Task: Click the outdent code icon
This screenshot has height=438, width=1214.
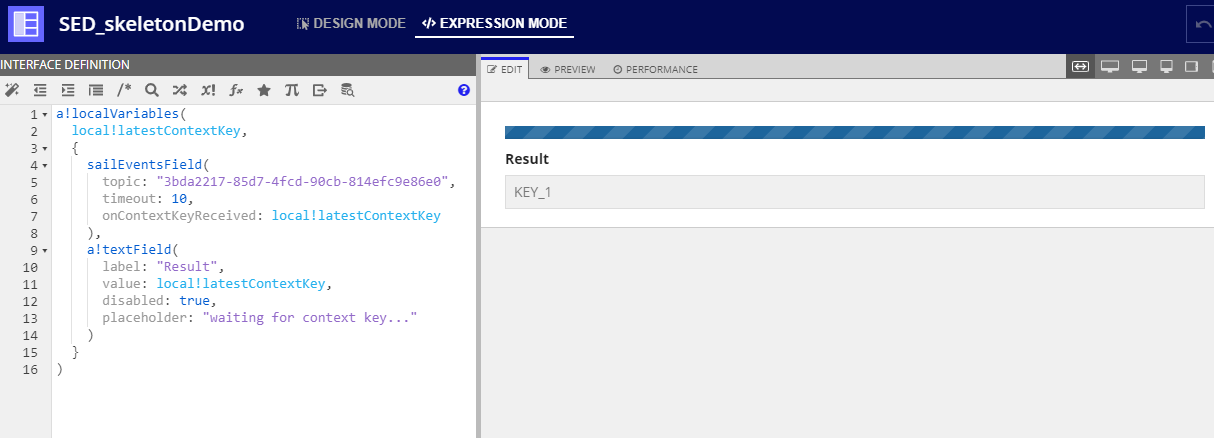Action: click(x=40, y=90)
